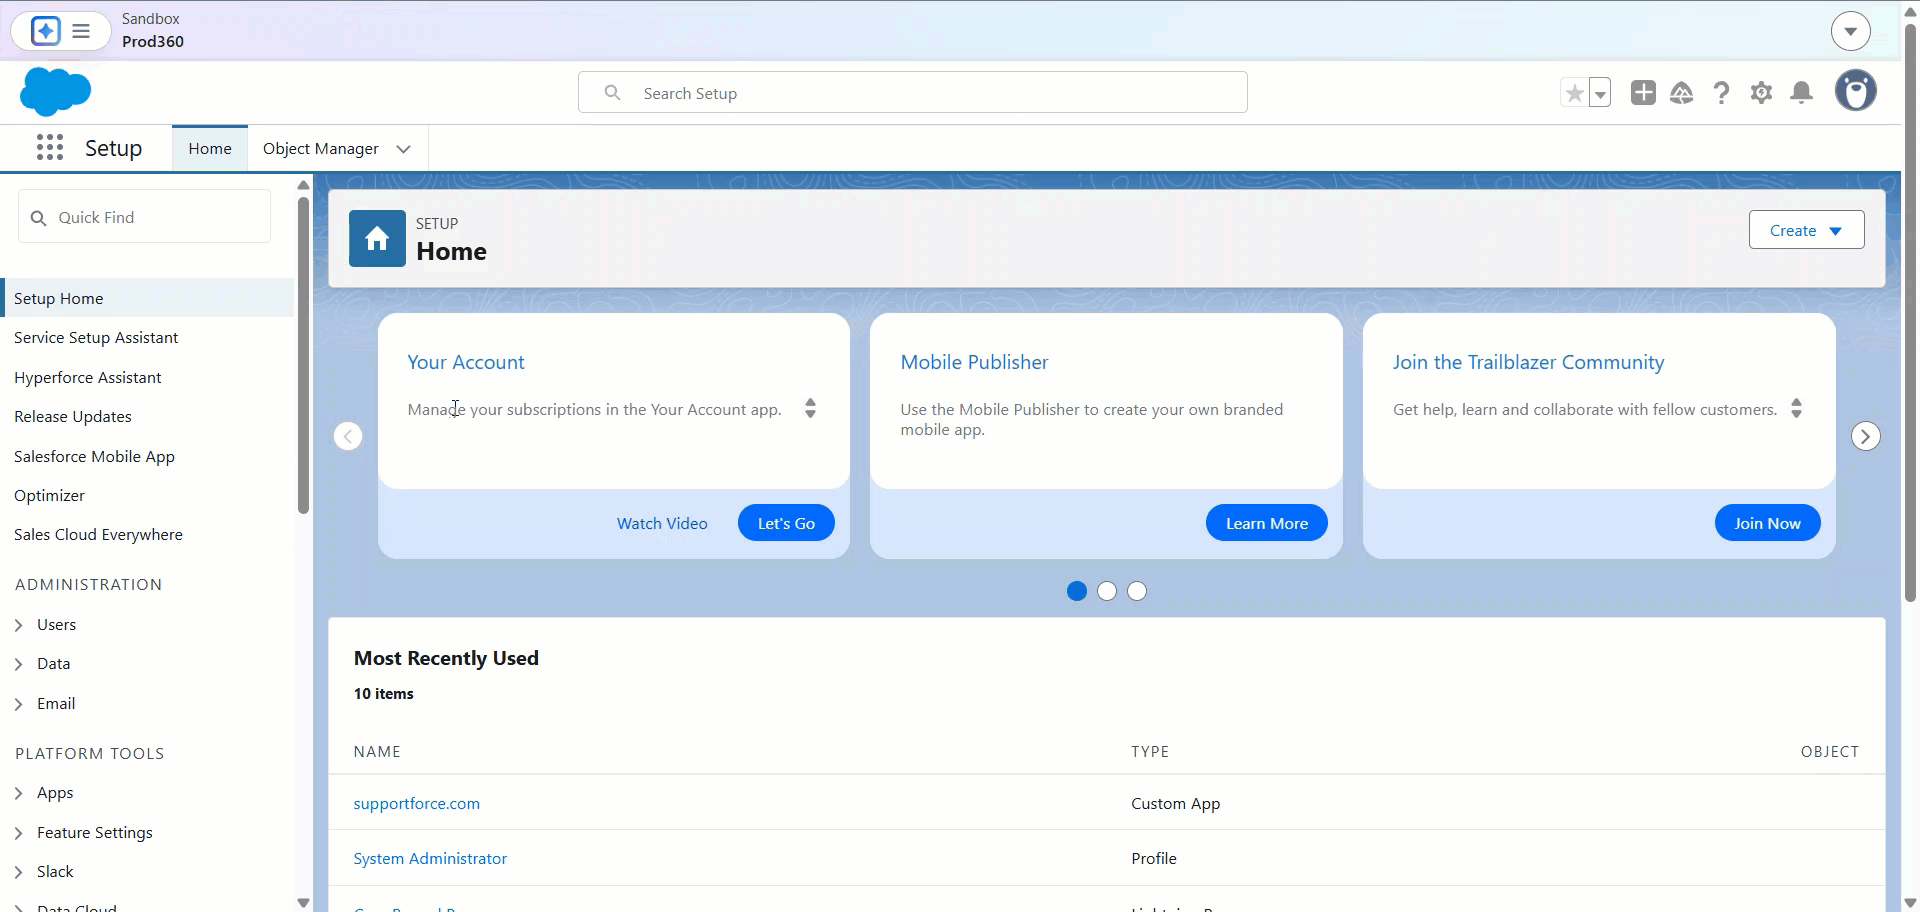This screenshot has height=912, width=1920.
Task: Expand the Users tree node
Action: click(x=19, y=625)
